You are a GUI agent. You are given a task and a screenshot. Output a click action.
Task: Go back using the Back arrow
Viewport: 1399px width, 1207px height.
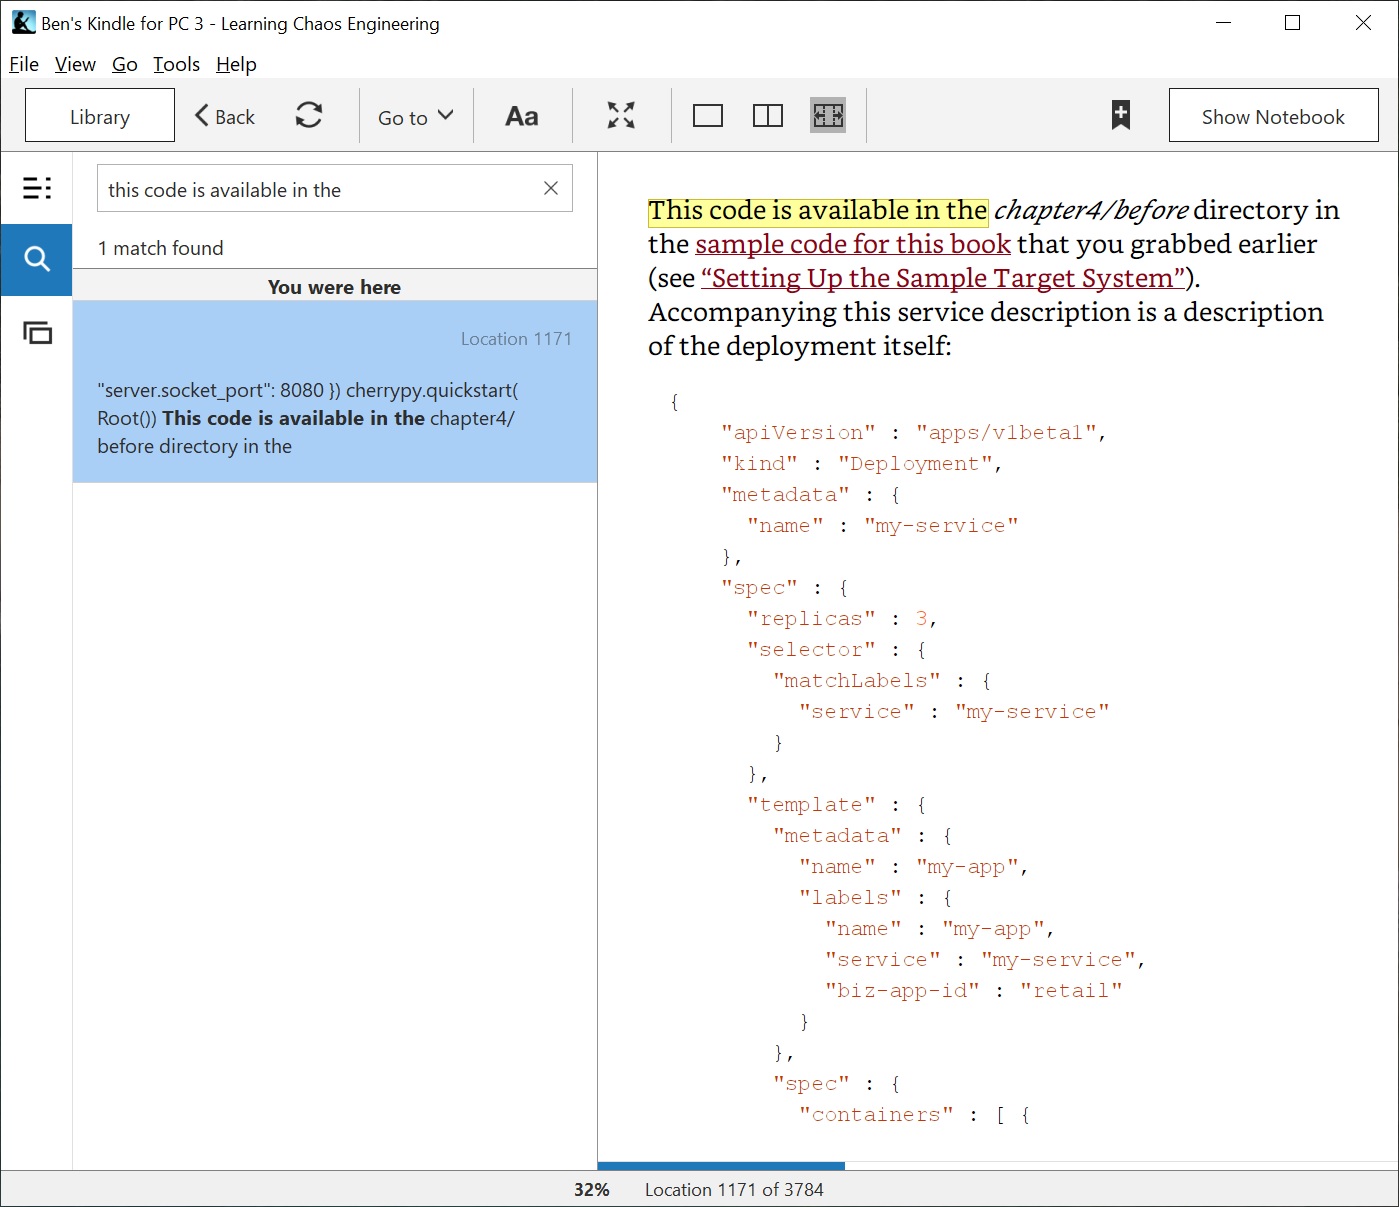222,115
